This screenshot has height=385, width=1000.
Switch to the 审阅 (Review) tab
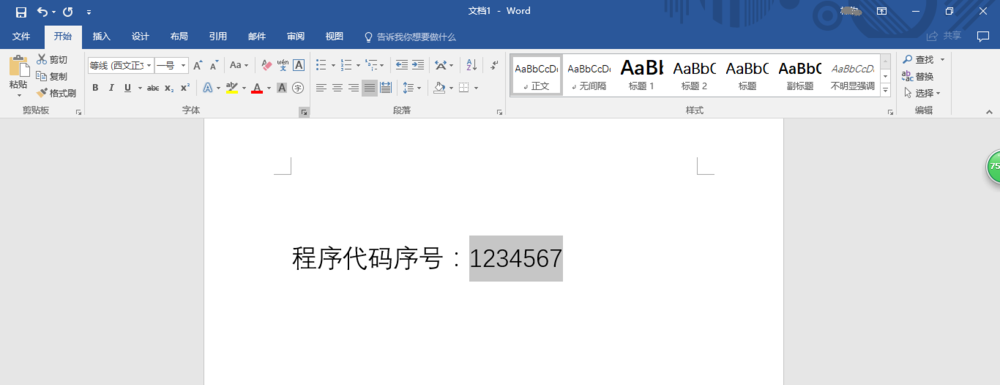[x=296, y=36]
